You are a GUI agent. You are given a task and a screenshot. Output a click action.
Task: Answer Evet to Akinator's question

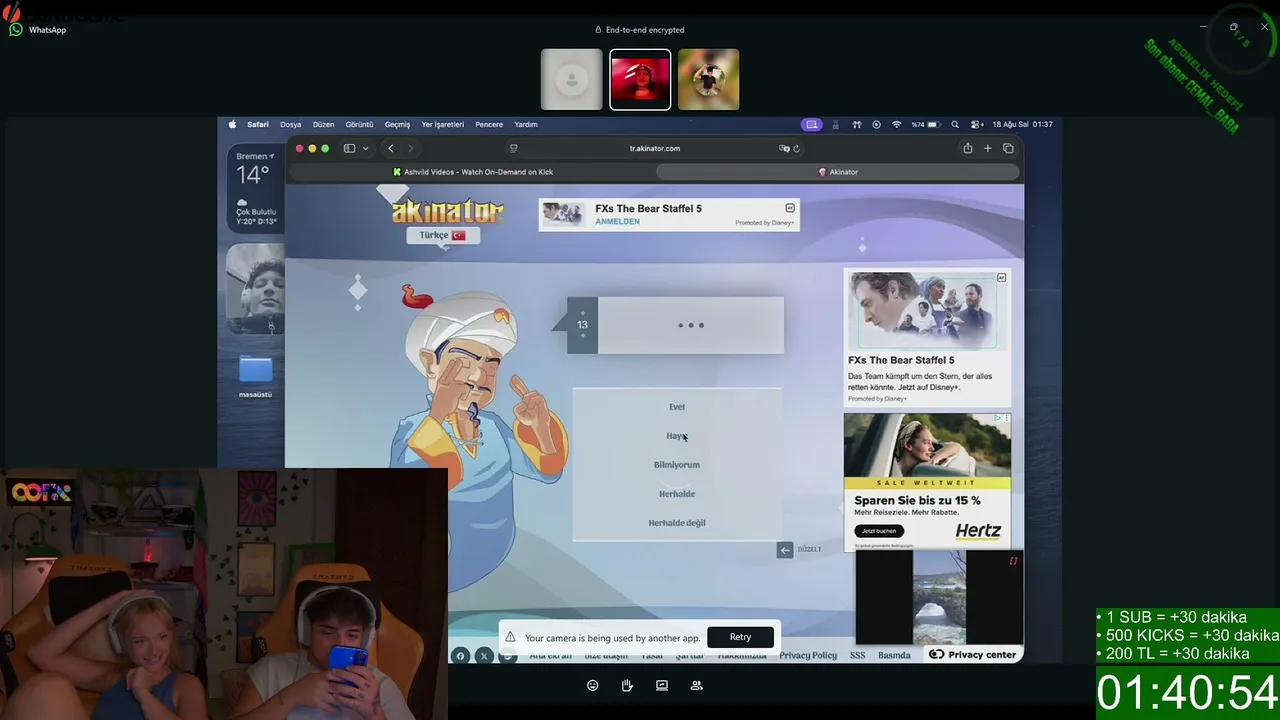click(677, 407)
